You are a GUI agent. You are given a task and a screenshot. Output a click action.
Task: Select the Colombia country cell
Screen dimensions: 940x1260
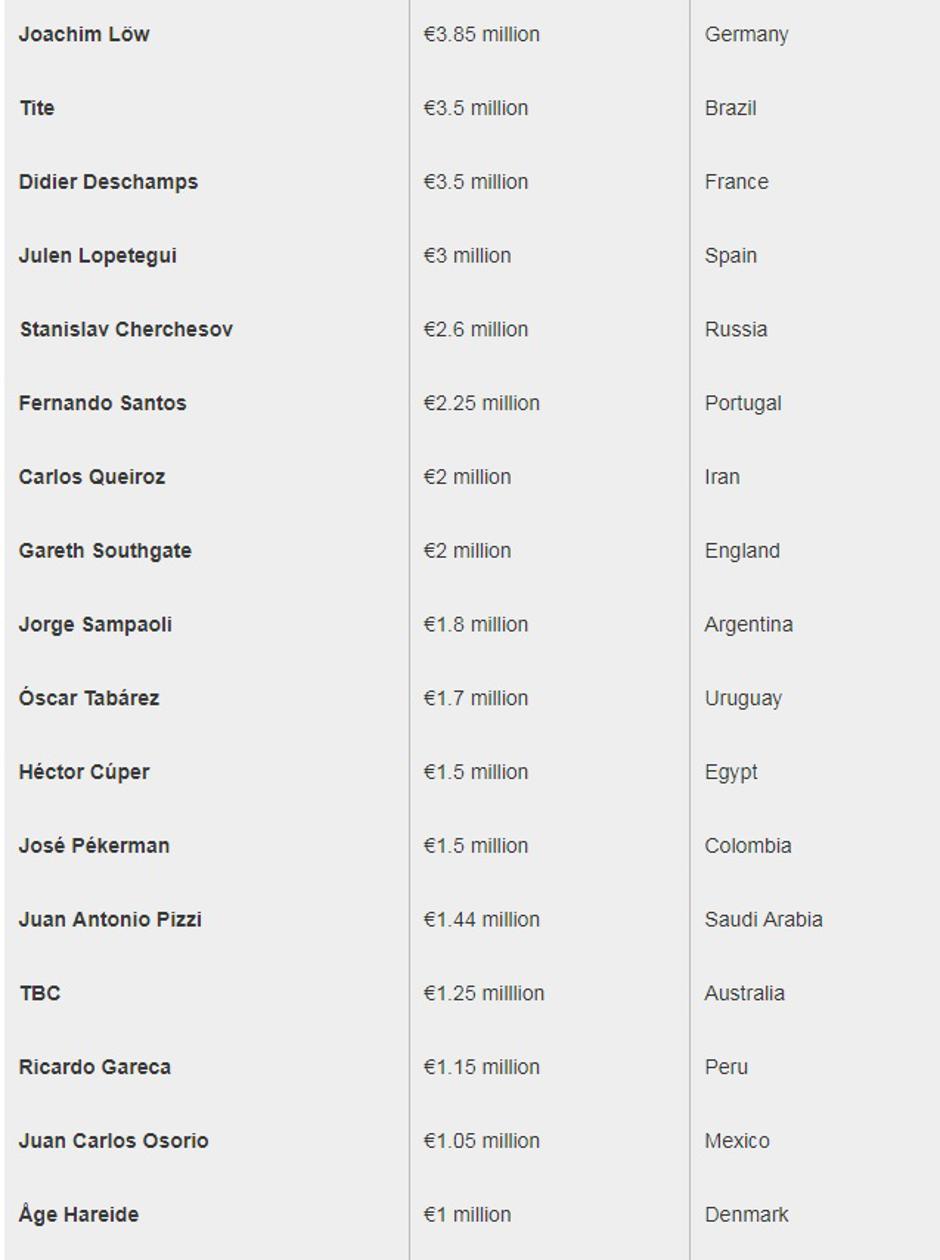point(748,846)
